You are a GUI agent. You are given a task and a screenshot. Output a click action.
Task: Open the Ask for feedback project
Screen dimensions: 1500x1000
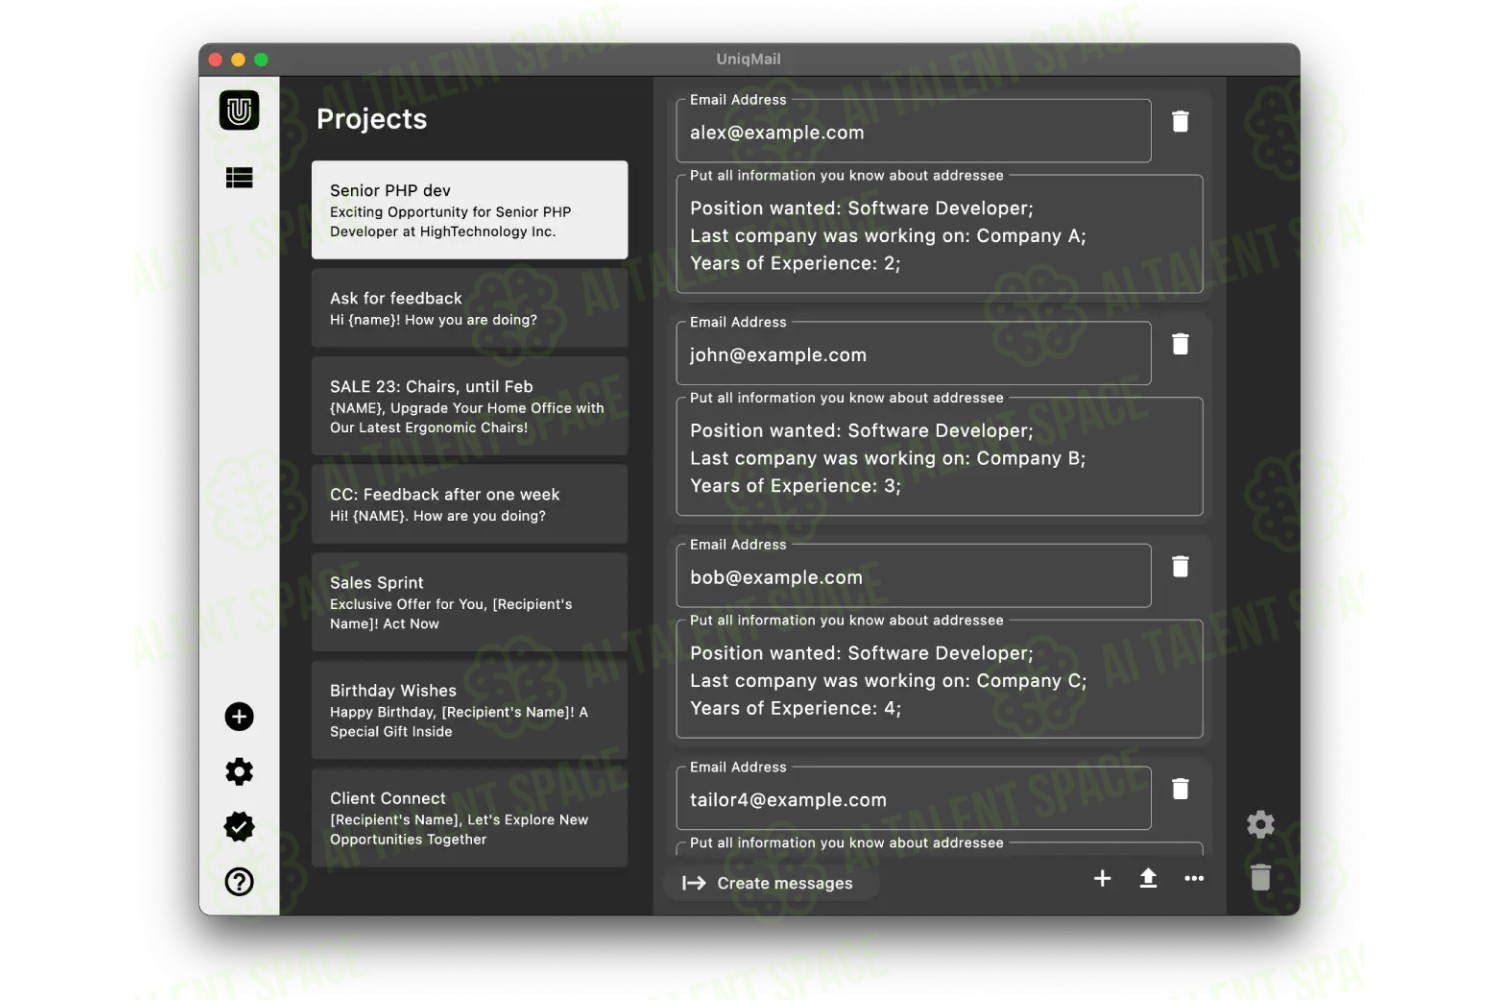(470, 308)
